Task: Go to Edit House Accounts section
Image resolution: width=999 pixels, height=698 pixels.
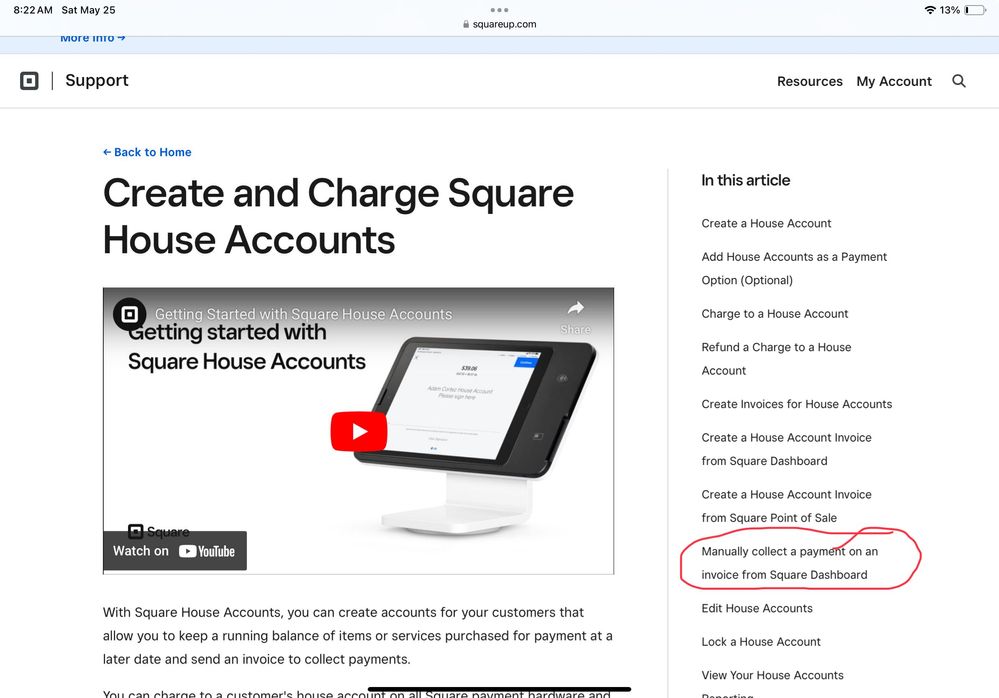Action: point(756,608)
